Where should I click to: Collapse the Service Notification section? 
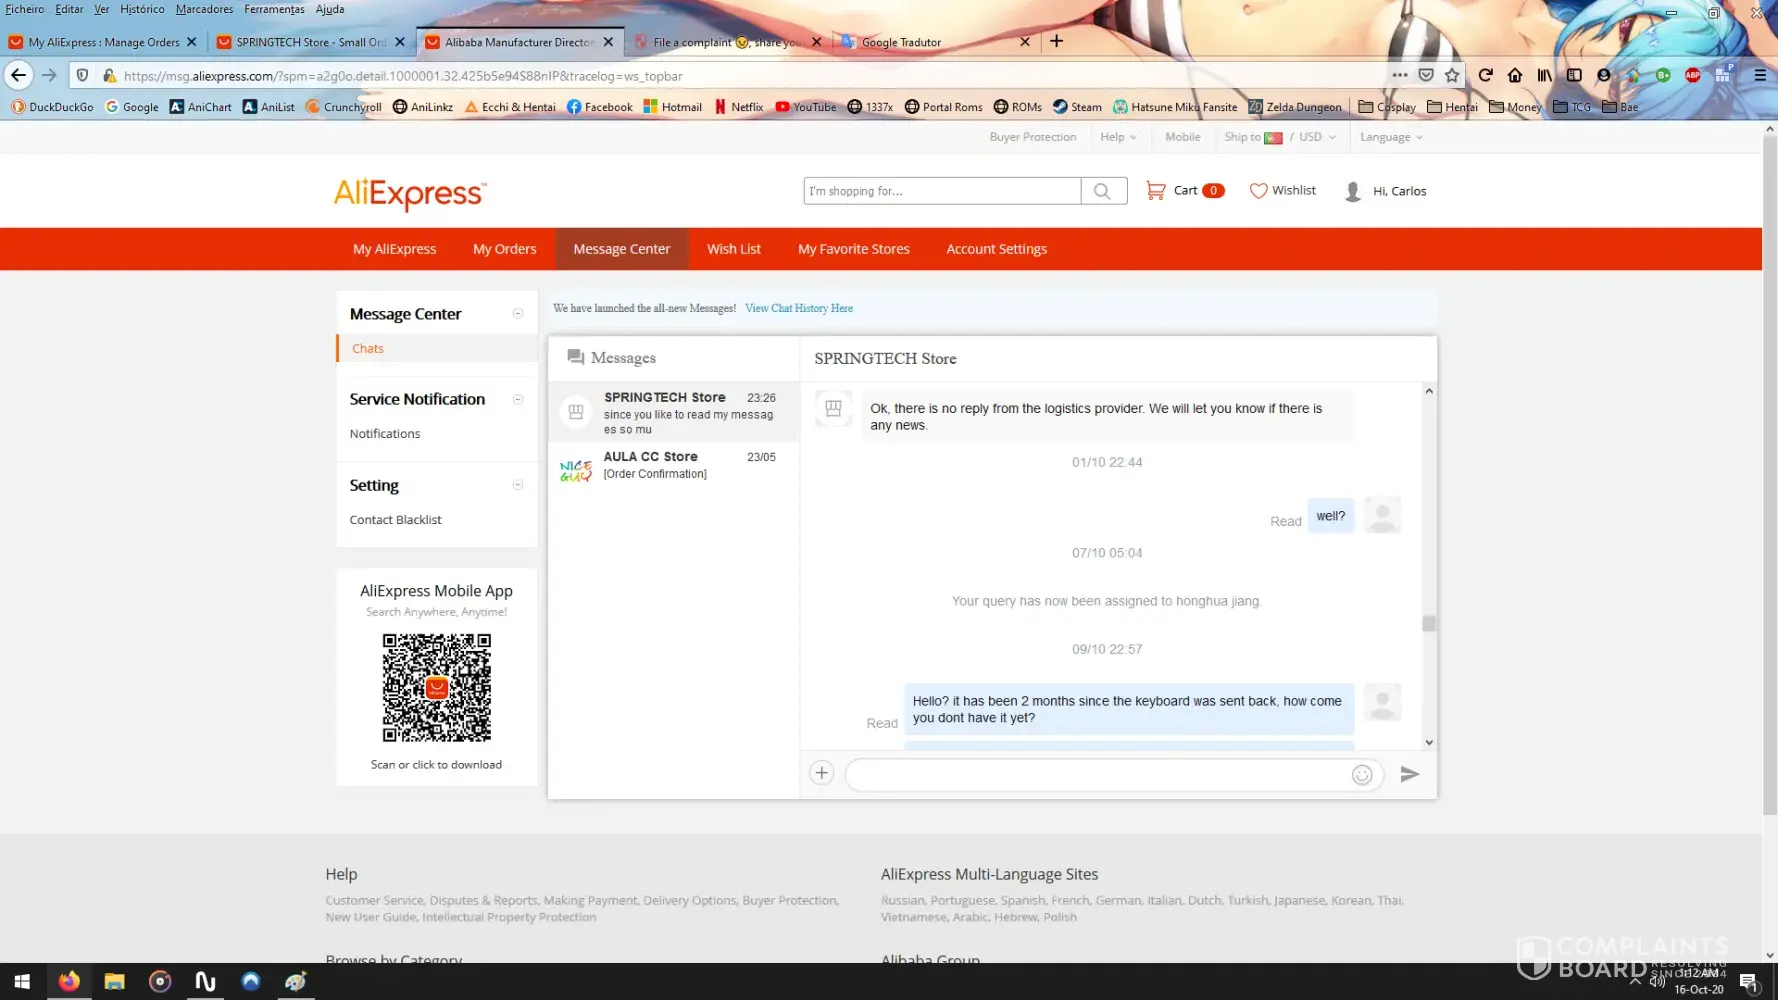518,399
